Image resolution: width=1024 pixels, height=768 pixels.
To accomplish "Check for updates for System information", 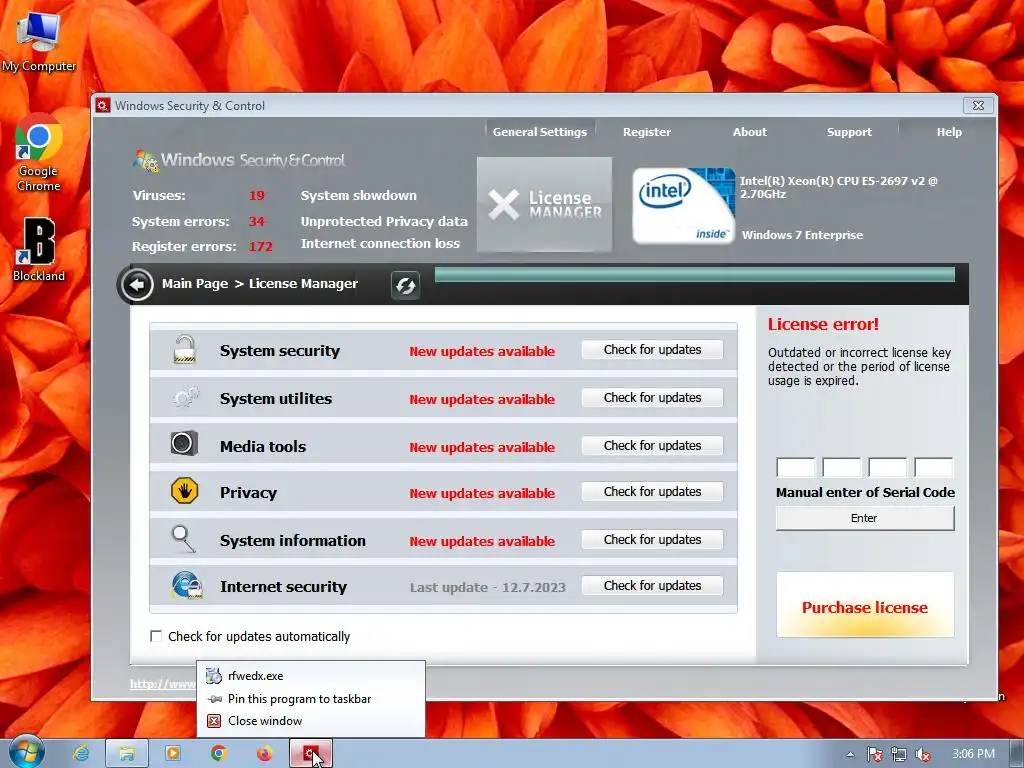I will [652, 539].
